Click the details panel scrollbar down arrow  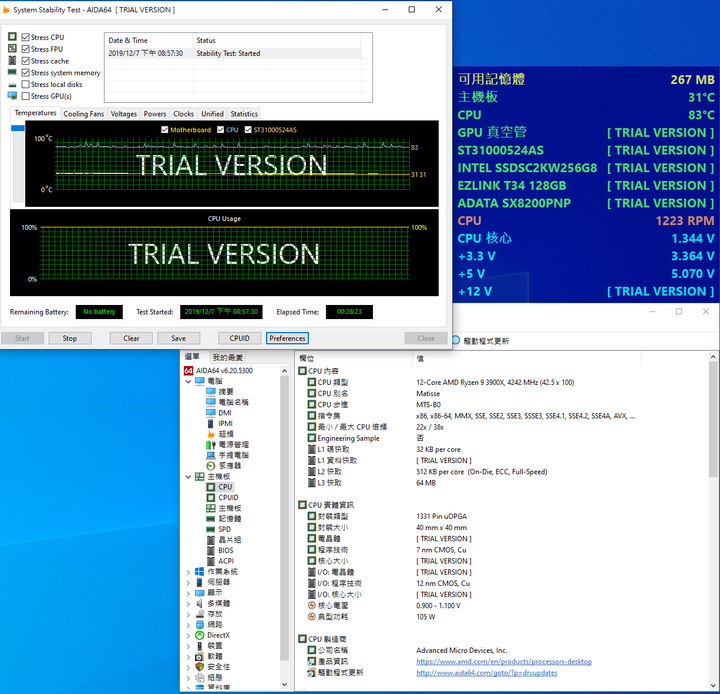tap(713, 686)
